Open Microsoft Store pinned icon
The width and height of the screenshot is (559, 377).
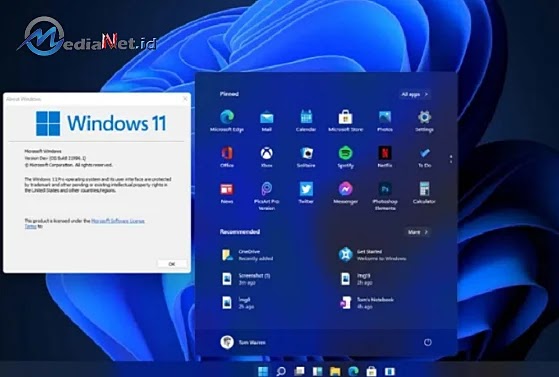point(345,121)
